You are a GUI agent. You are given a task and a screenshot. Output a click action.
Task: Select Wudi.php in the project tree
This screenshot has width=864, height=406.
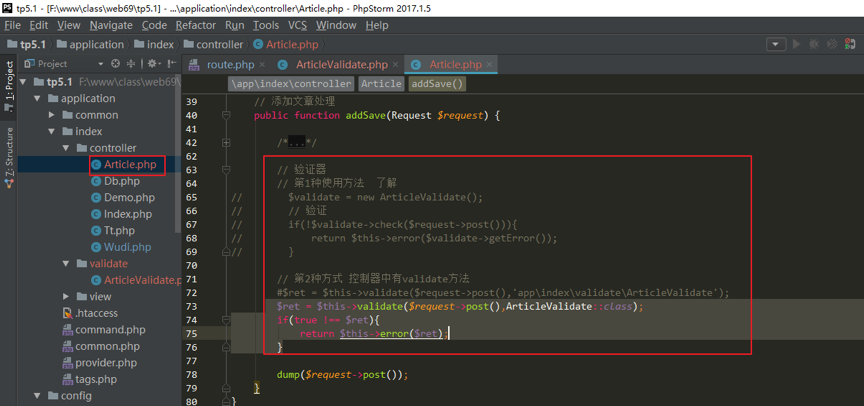point(121,247)
